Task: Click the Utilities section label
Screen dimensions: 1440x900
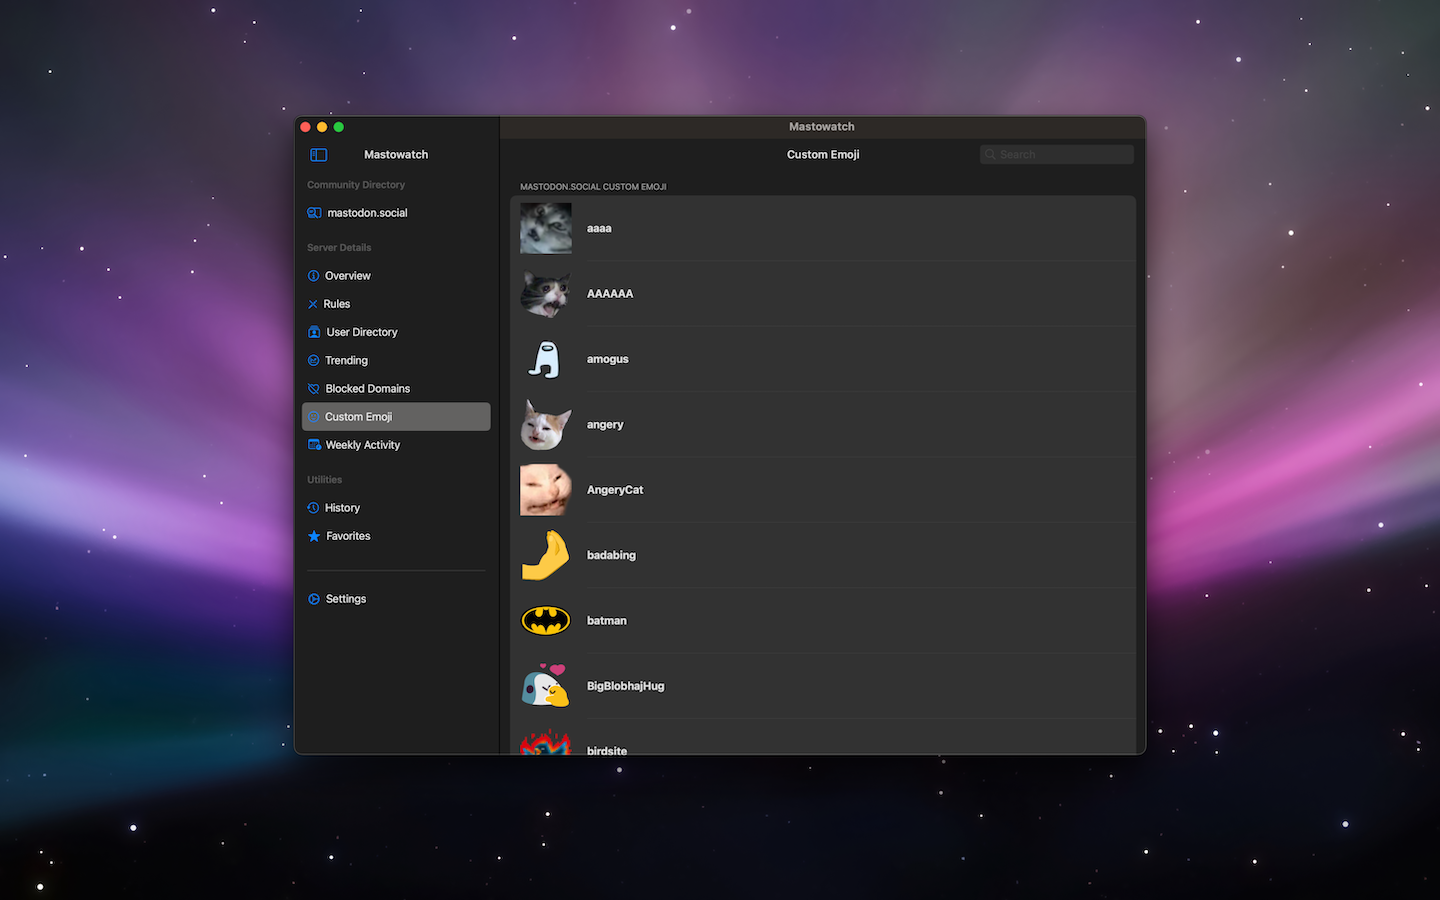Action: tap(324, 480)
